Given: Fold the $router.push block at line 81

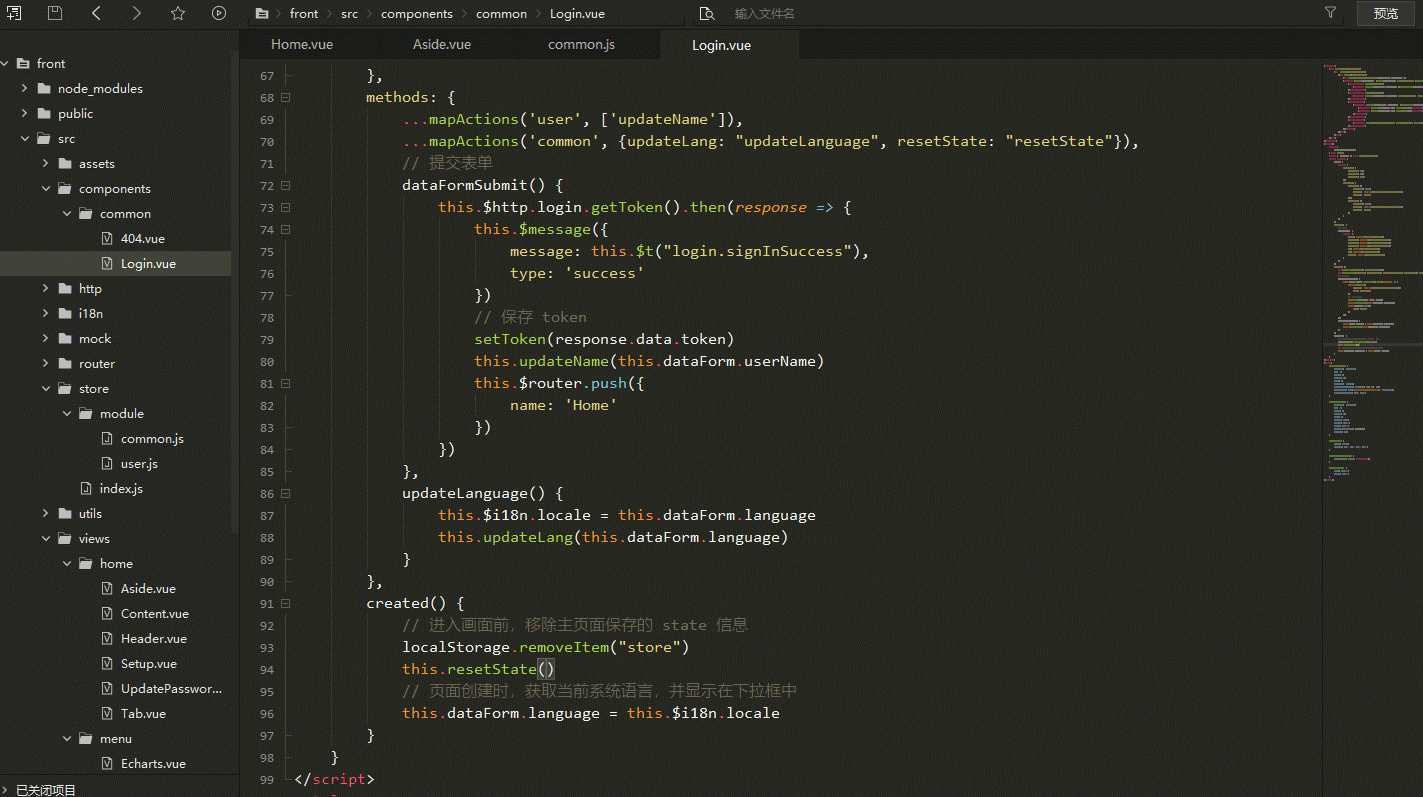Looking at the screenshot, I should coord(285,384).
